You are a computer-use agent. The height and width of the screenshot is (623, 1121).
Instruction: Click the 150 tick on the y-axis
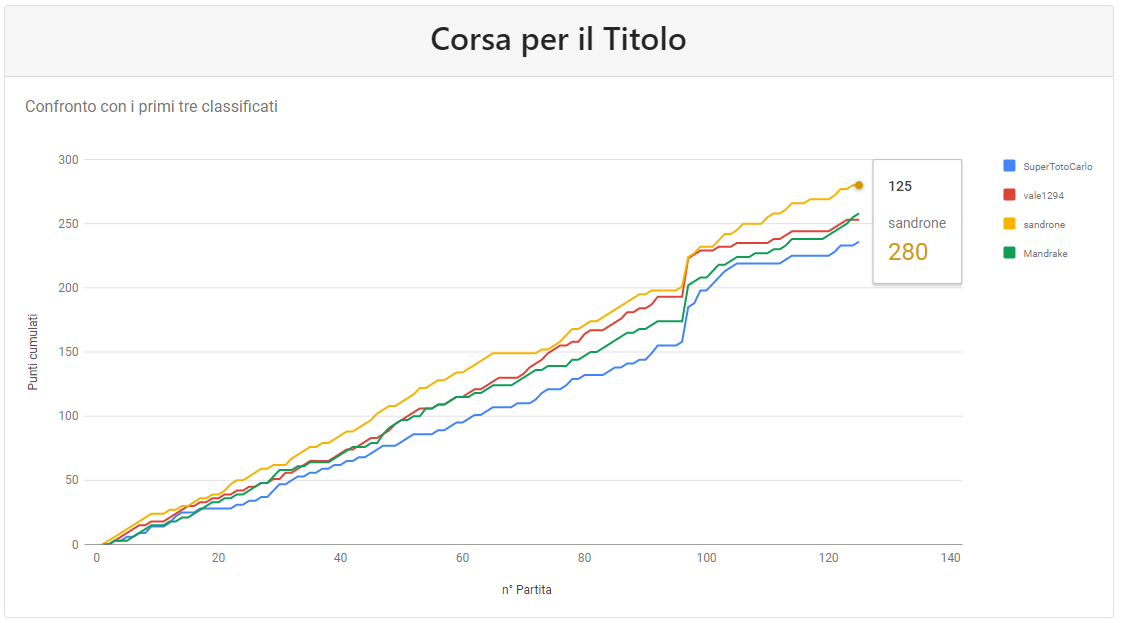pyautogui.click(x=68, y=352)
